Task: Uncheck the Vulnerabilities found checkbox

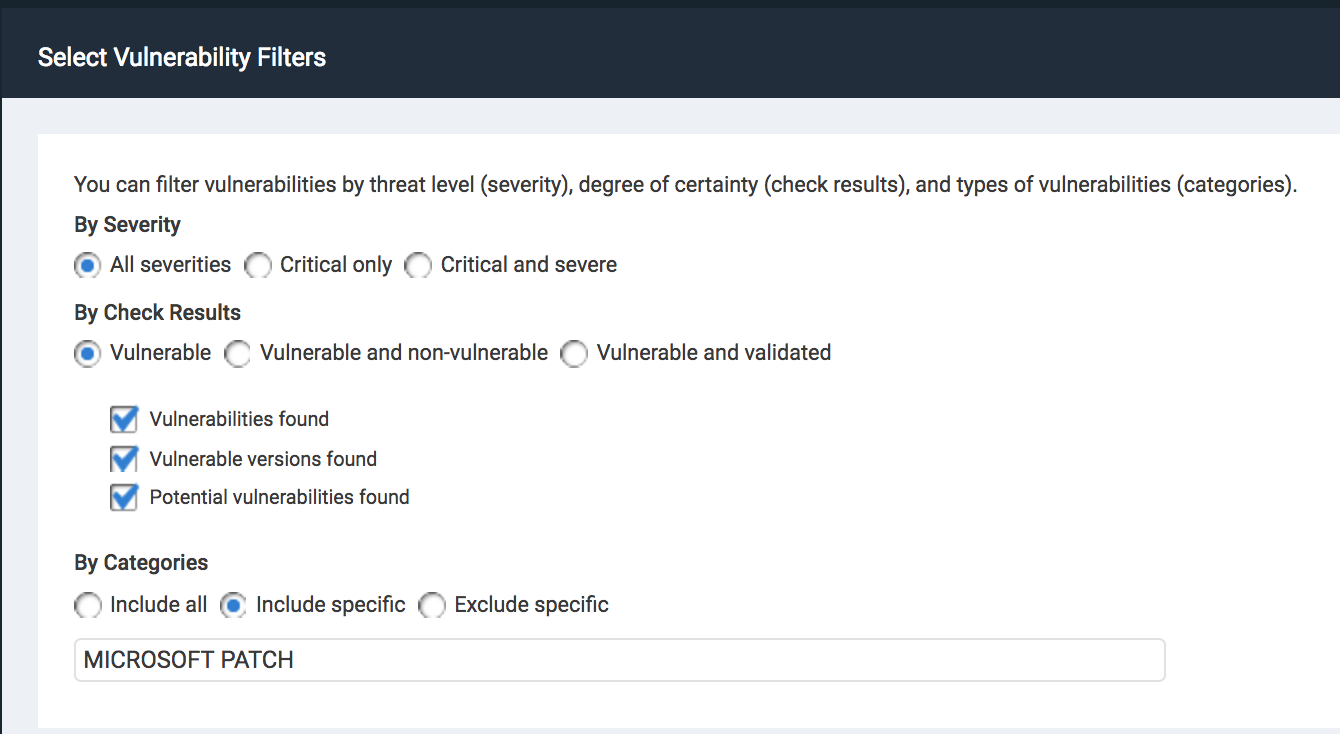Action: tap(124, 419)
